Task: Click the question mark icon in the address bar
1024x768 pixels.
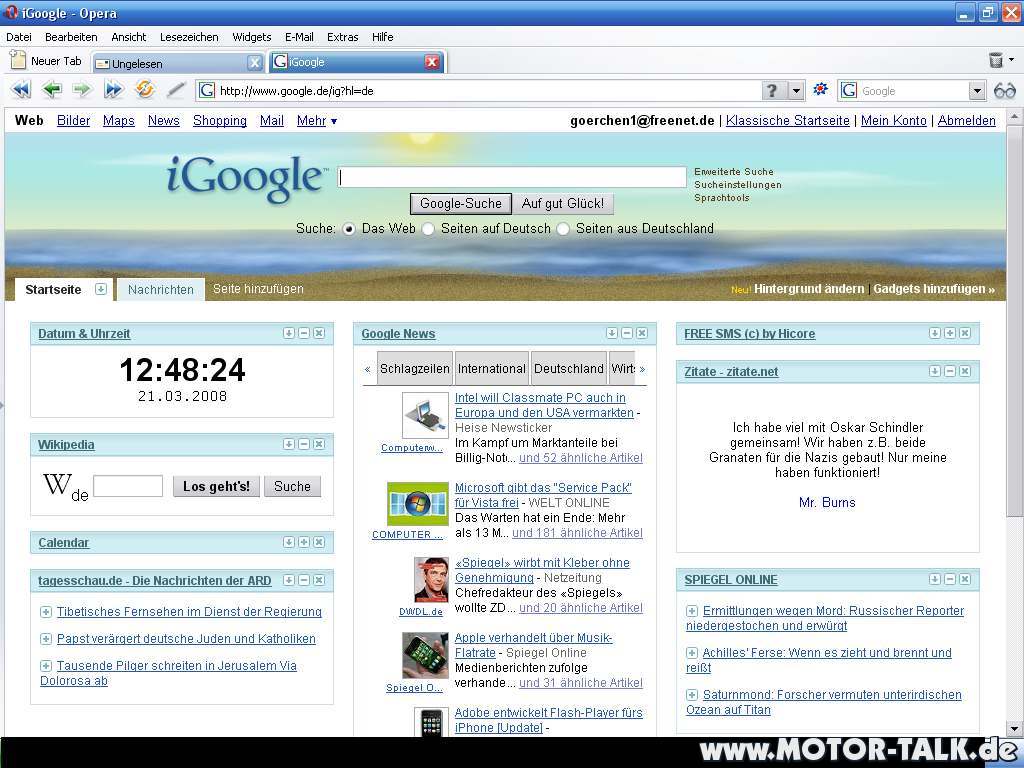Action: point(773,90)
